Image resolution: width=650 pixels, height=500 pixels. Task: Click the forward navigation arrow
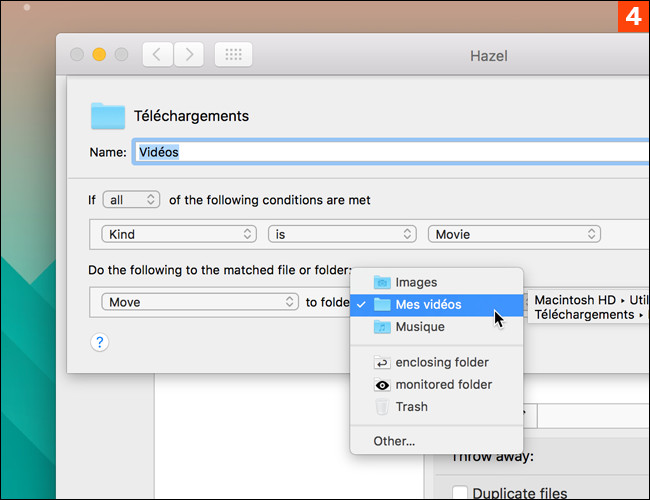pos(189,54)
